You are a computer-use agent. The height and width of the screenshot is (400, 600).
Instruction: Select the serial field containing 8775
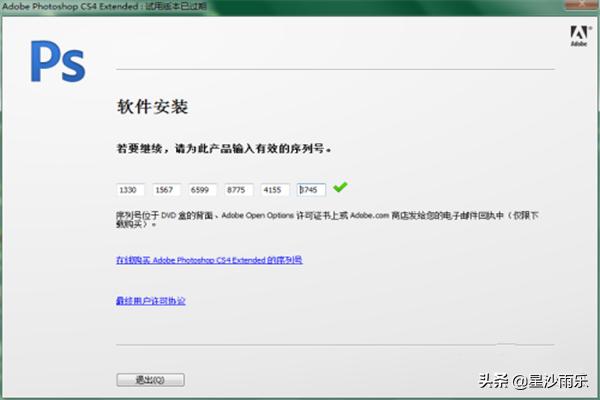tap(239, 190)
